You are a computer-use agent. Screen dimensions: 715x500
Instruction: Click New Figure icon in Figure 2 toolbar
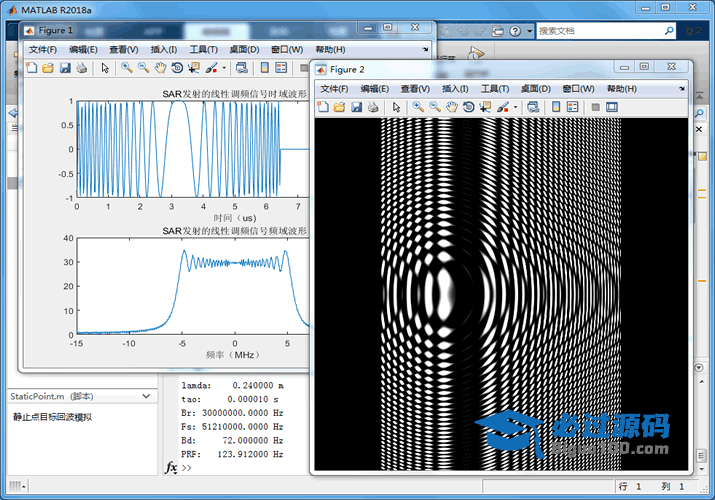(x=323, y=107)
